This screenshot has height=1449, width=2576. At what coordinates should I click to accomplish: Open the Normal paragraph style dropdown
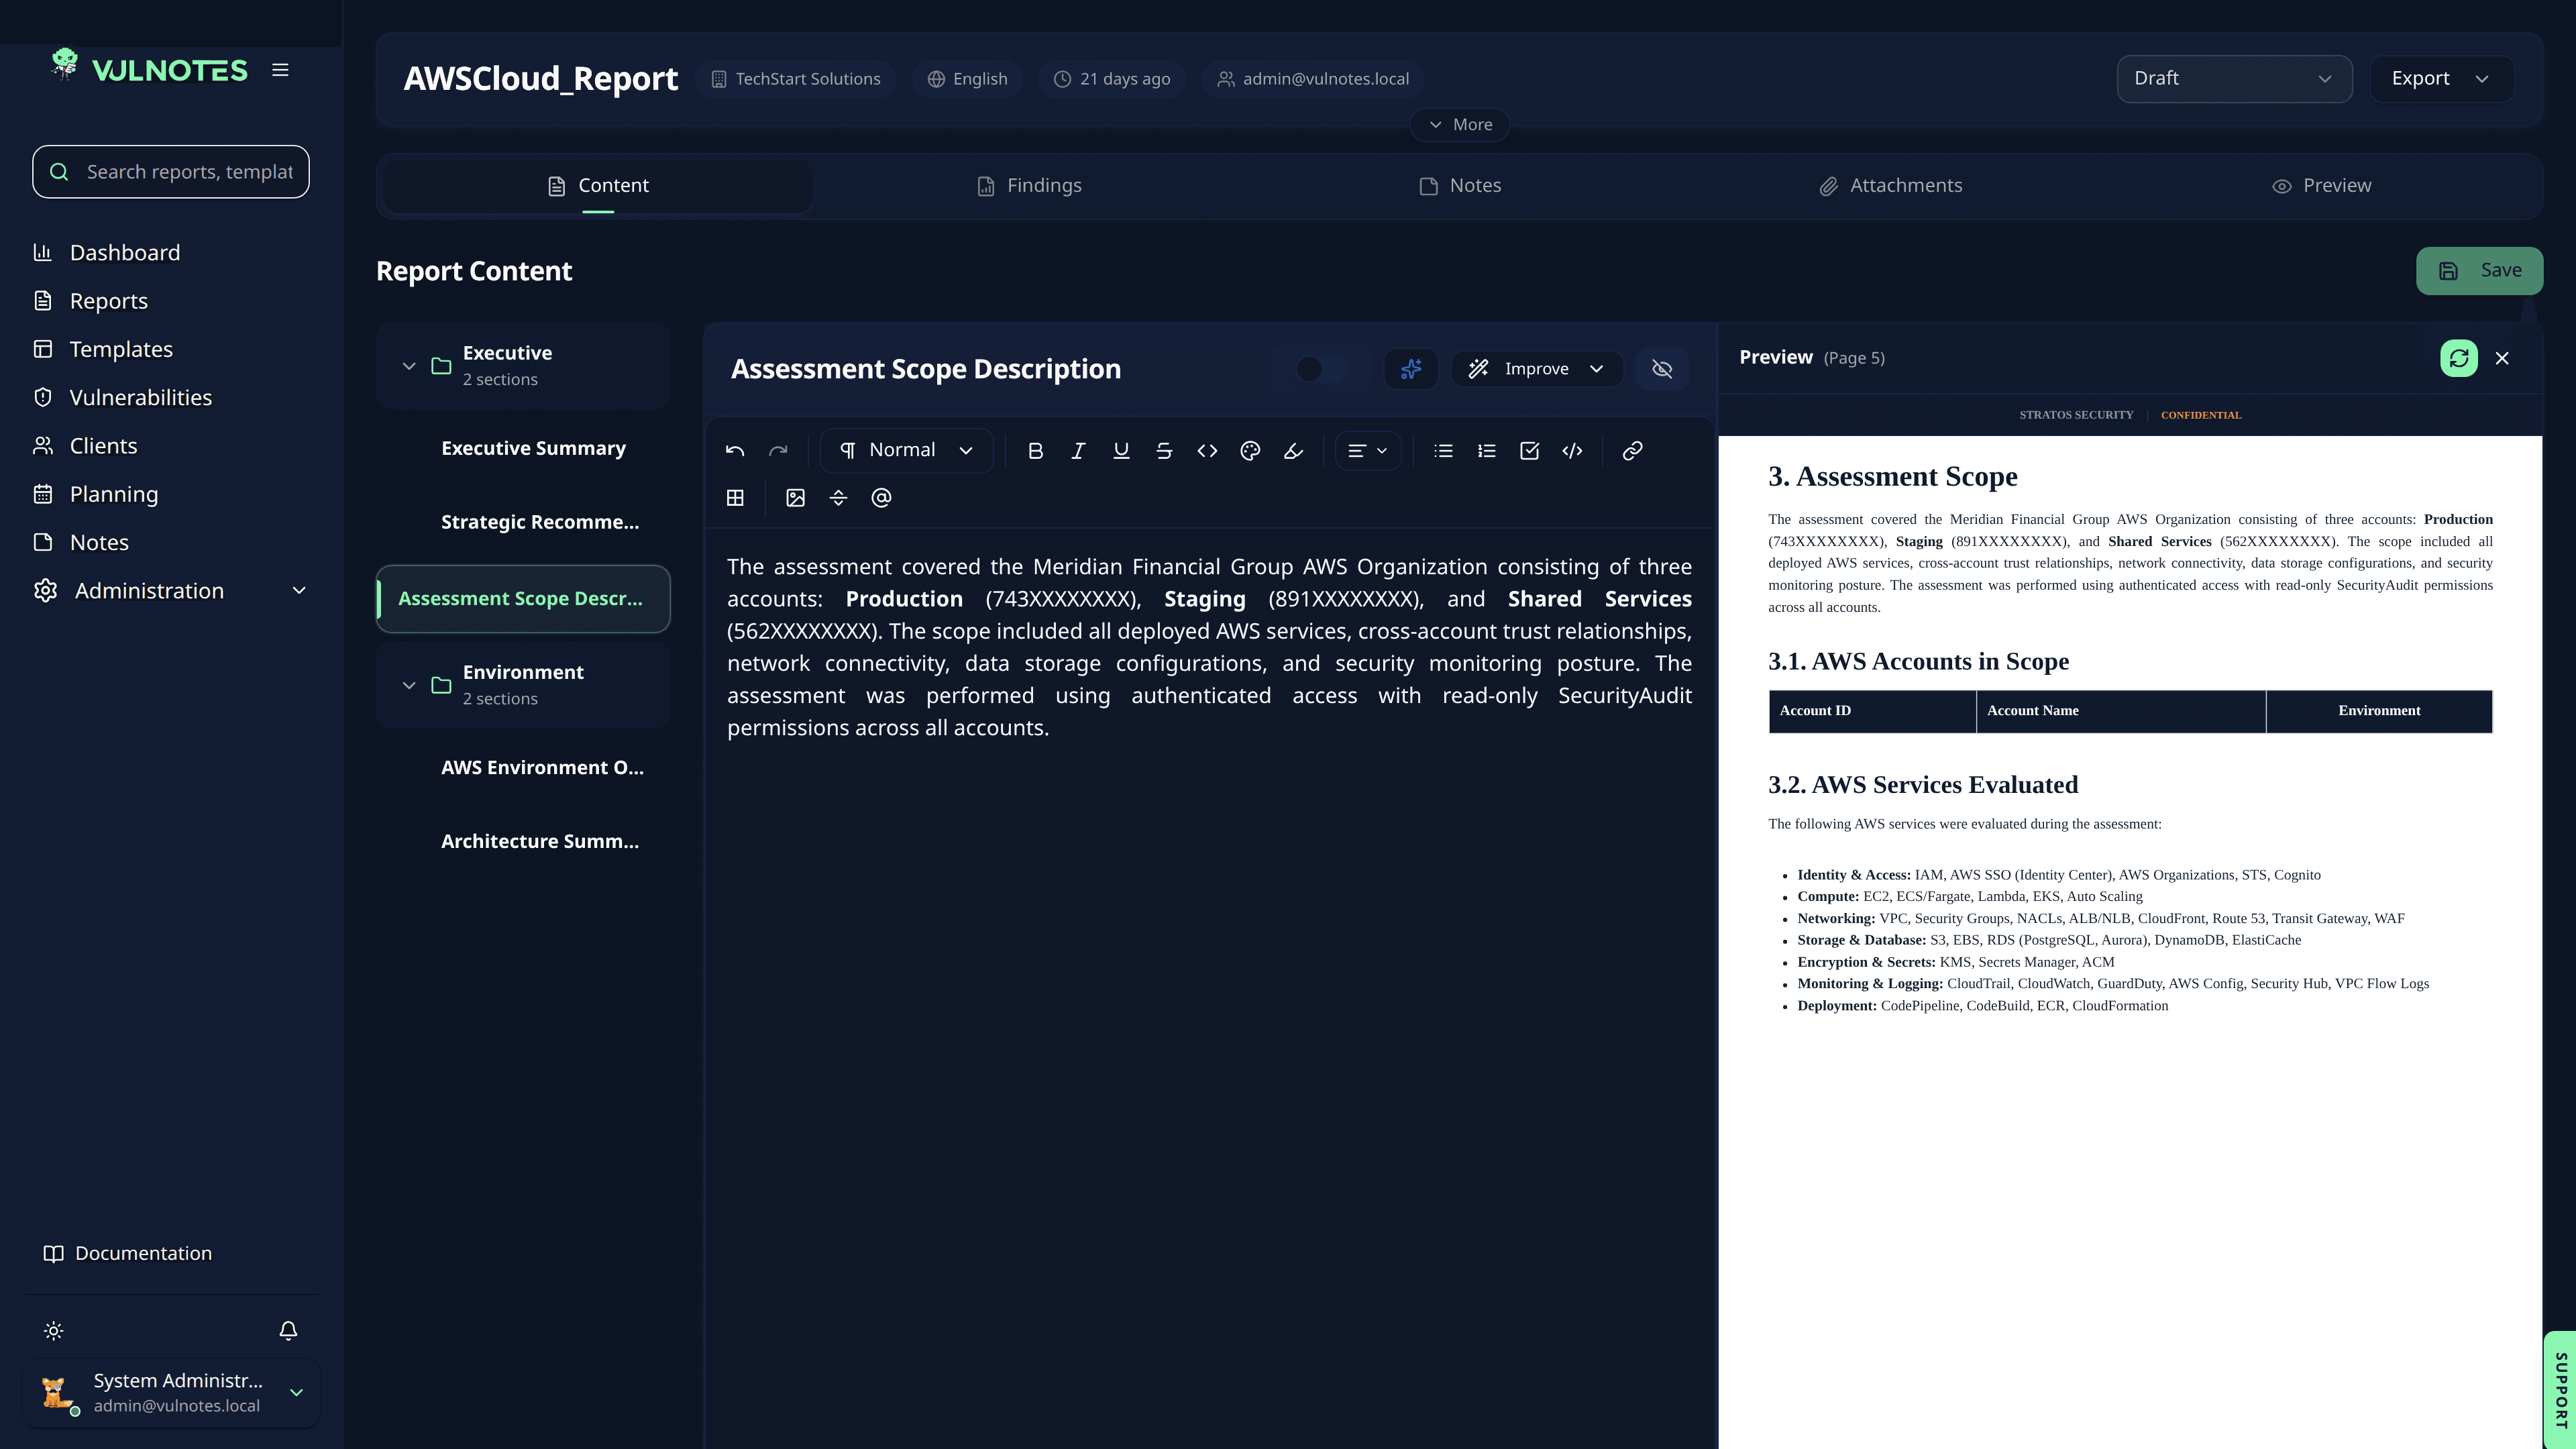907,450
